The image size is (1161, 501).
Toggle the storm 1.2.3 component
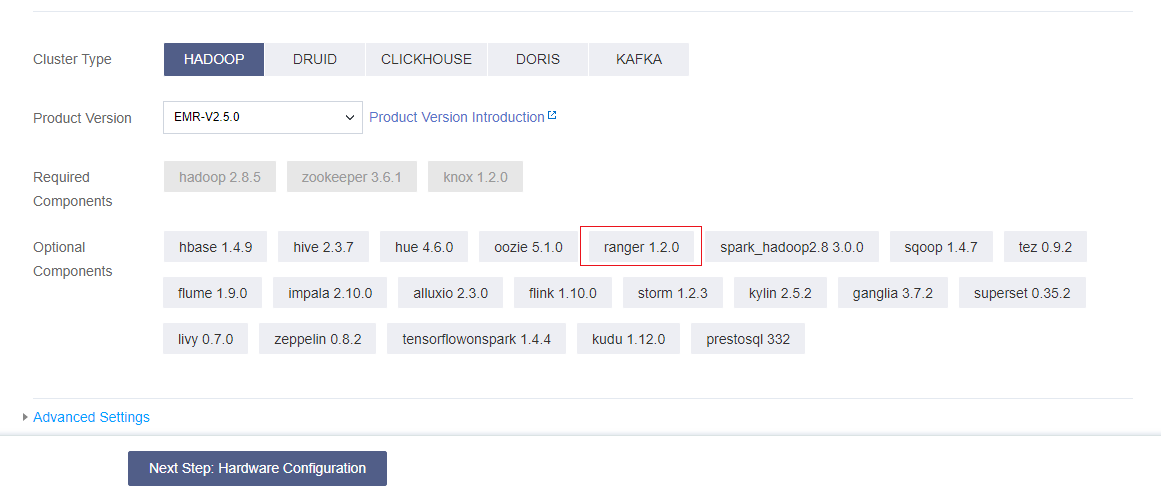point(672,293)
